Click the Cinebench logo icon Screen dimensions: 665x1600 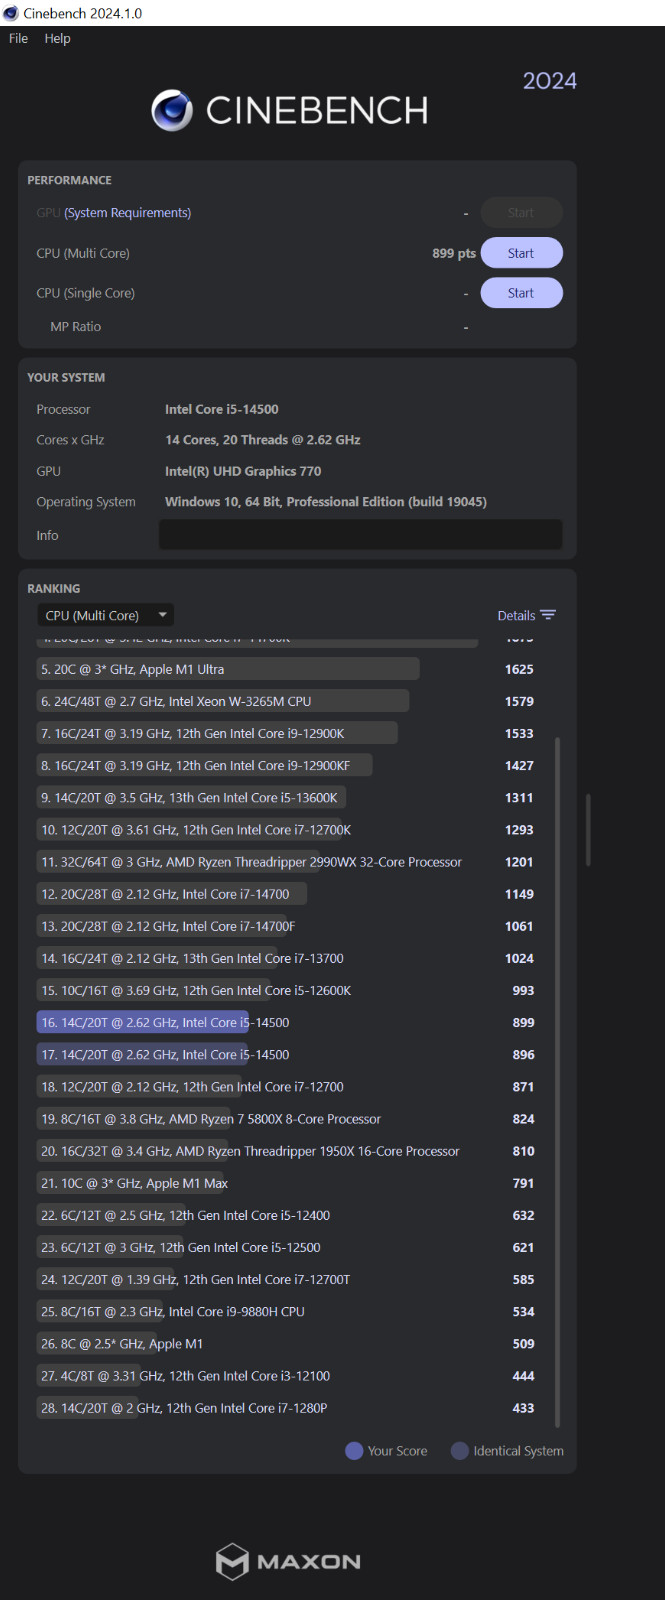(172, 110)
